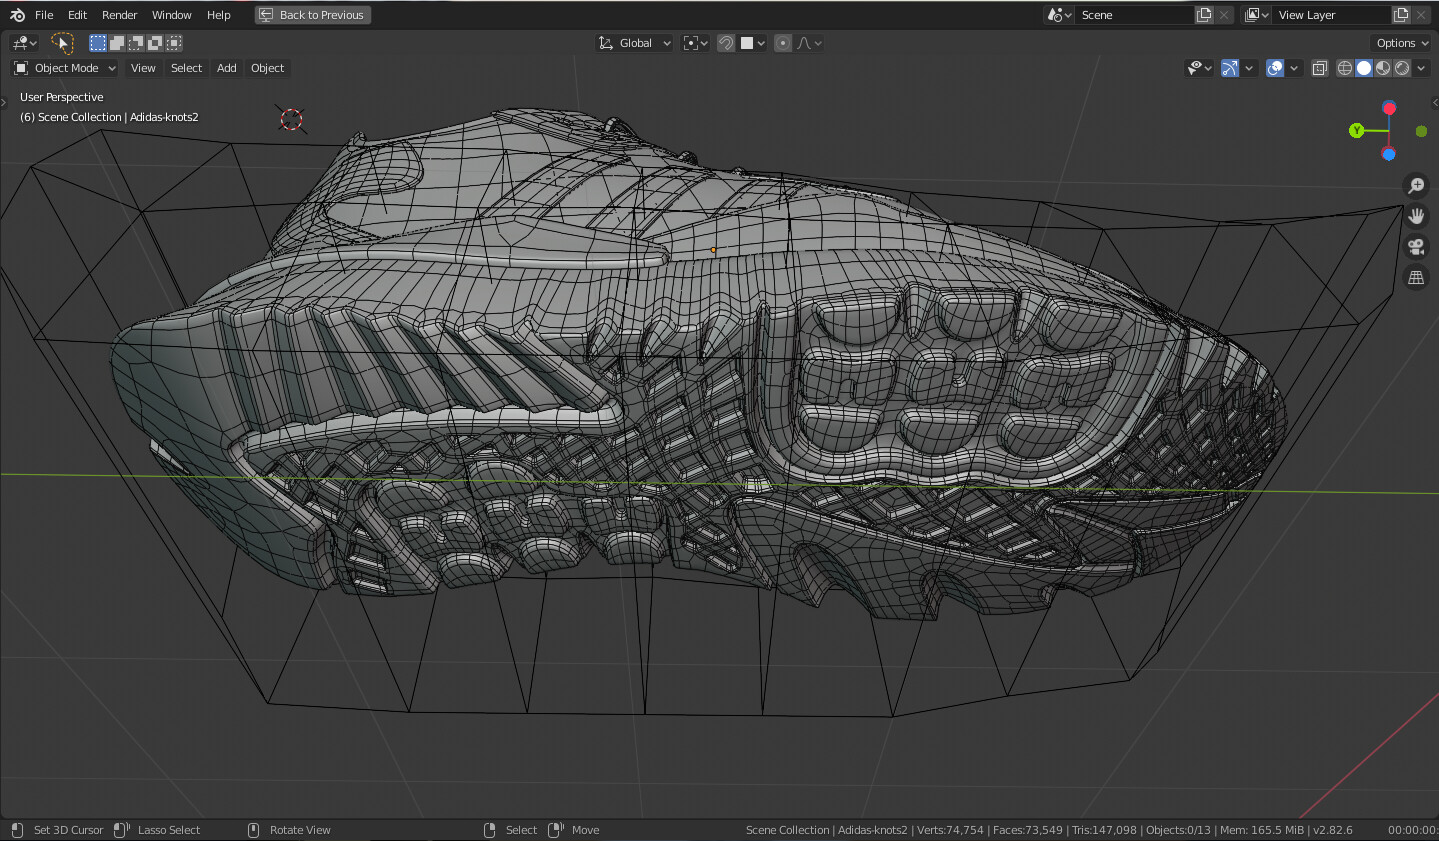1439x841 pixels.
Task: Edit the Scene name field
Action: coord(1135,15)
